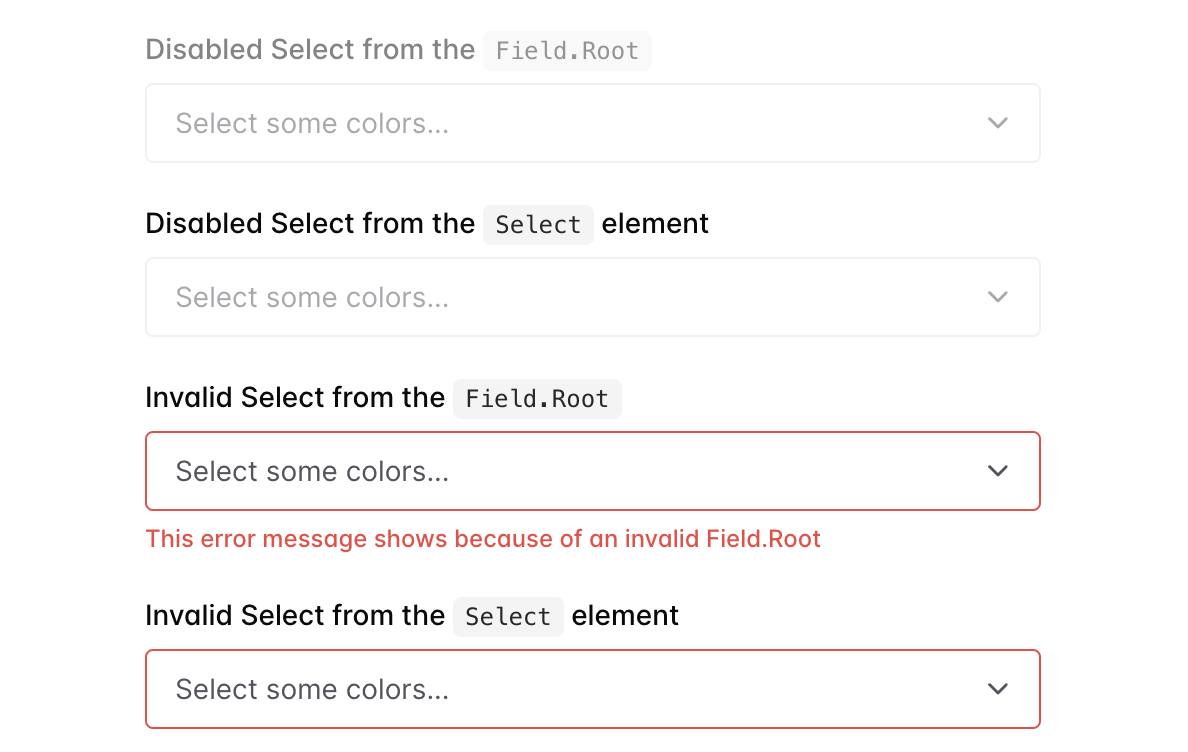This screenshot has height=752, width=1188.
Task: Click 'Disabled Select from the' text before Select badge
Action: [x=310, y=224]
